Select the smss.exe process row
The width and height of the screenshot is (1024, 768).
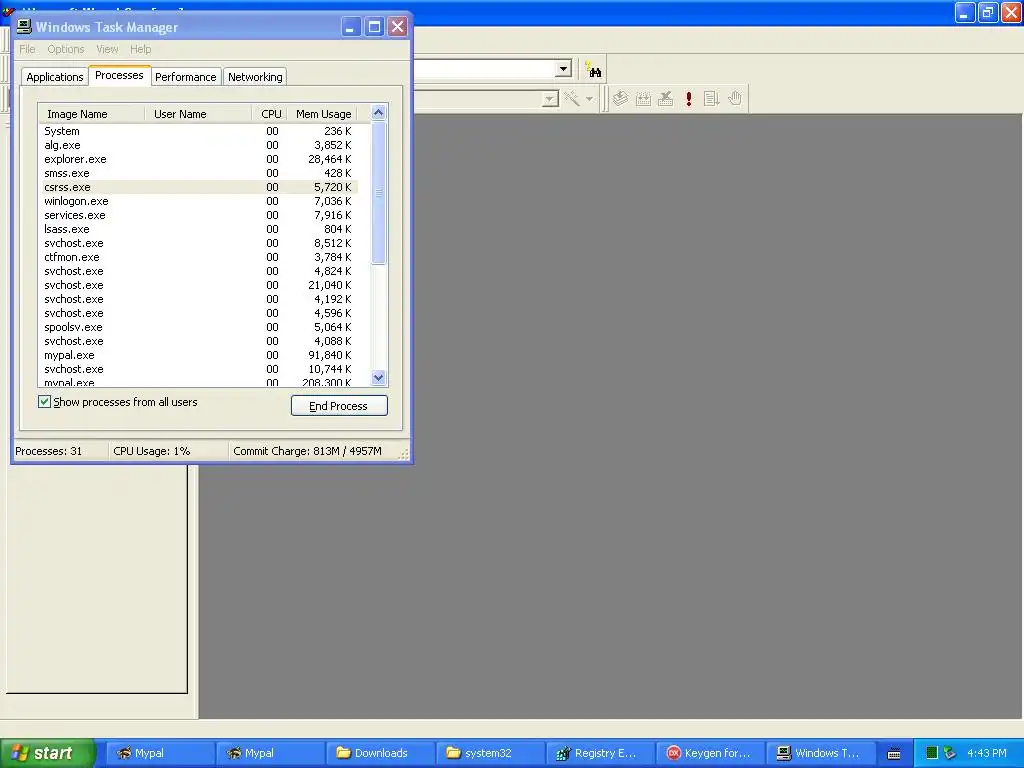pos(199,173)
